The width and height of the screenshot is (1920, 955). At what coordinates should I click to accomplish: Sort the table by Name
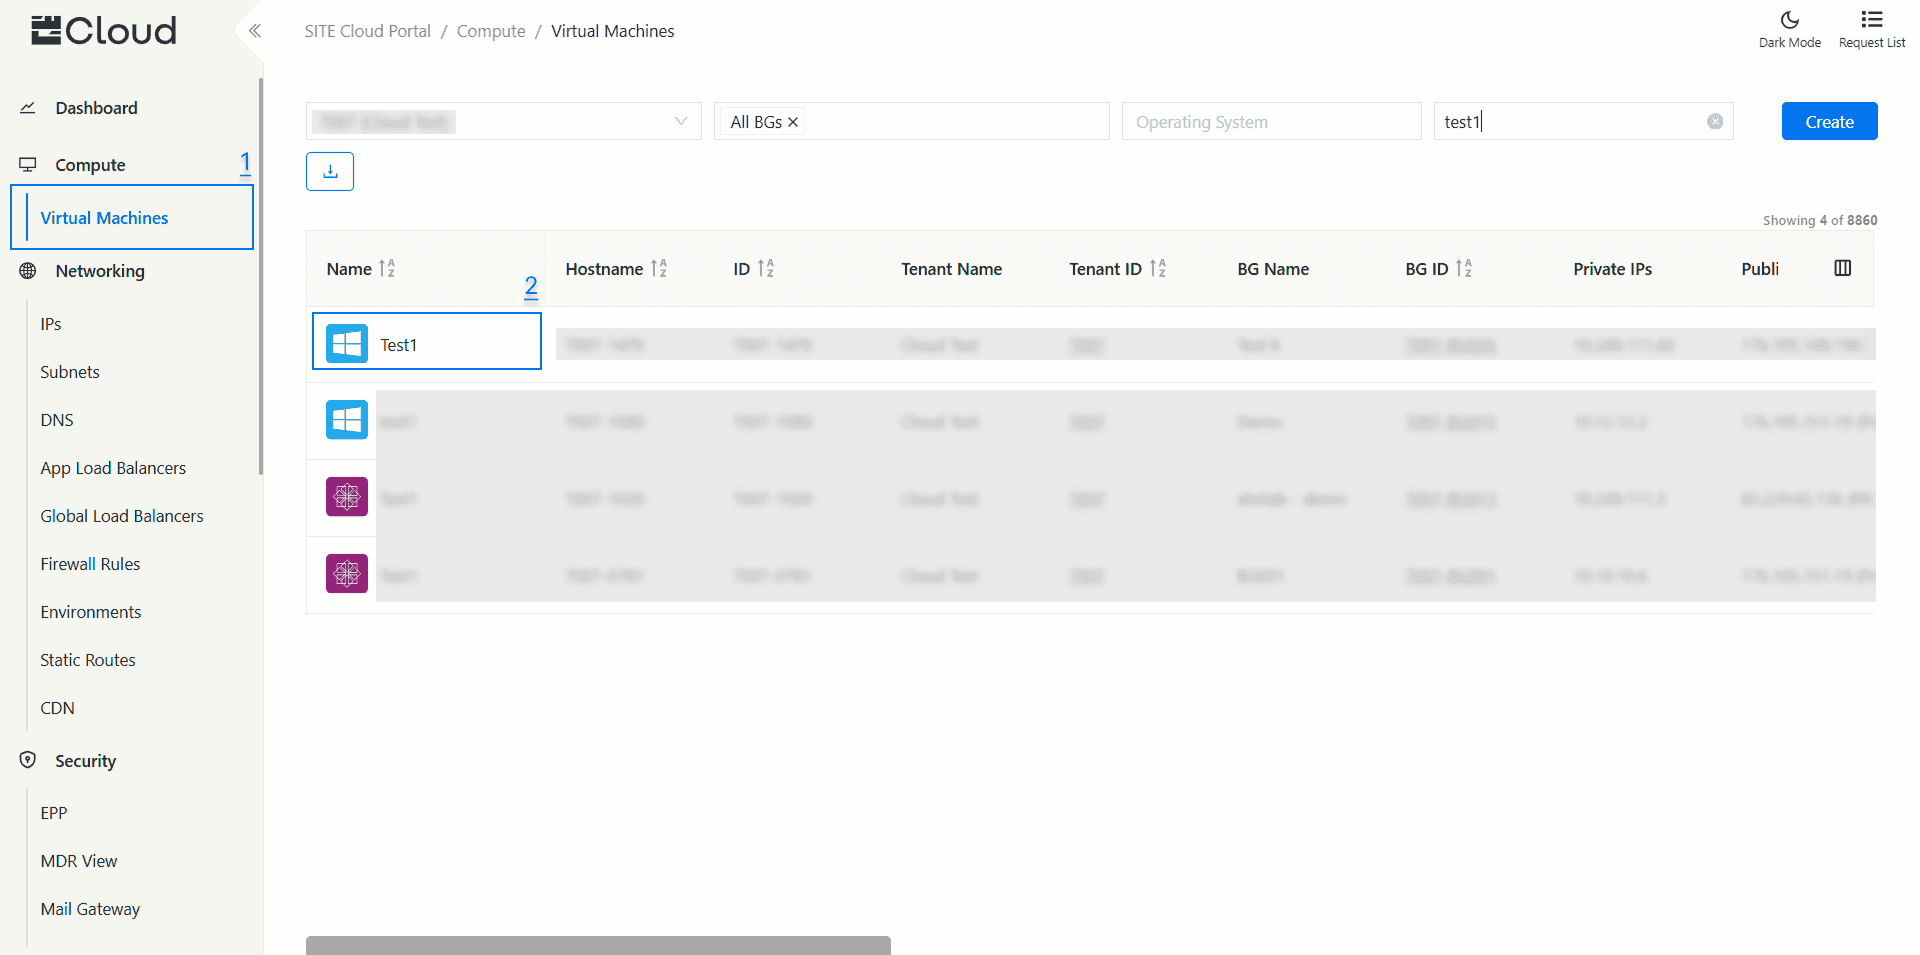coord(387,269)
